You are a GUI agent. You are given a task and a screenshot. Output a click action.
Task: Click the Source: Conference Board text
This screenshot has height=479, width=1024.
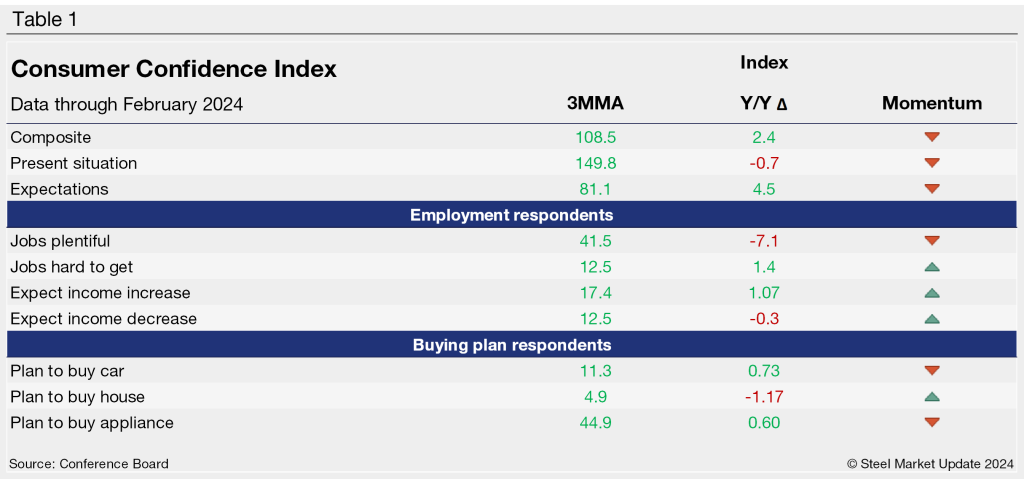89,463
